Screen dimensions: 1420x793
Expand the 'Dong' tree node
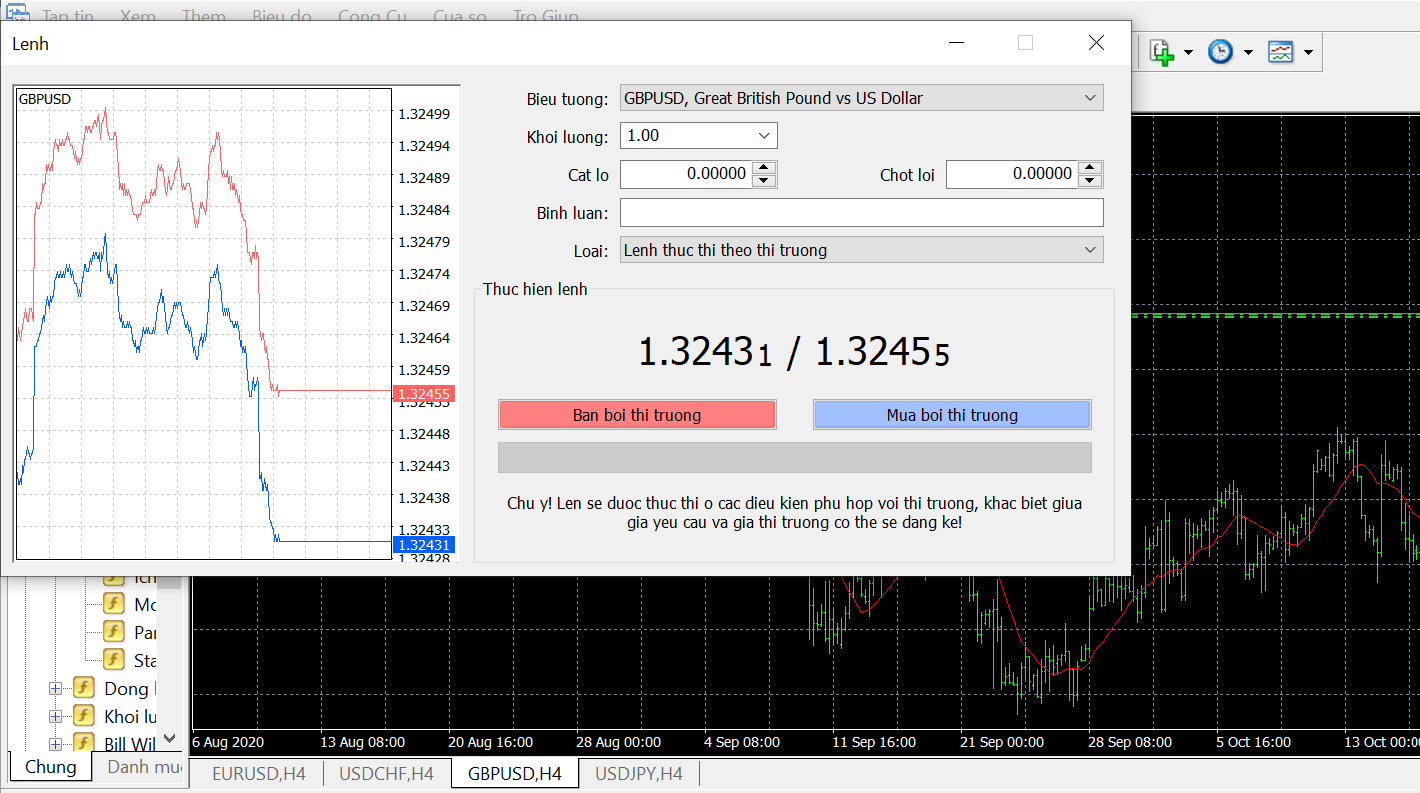pos(55,688)
